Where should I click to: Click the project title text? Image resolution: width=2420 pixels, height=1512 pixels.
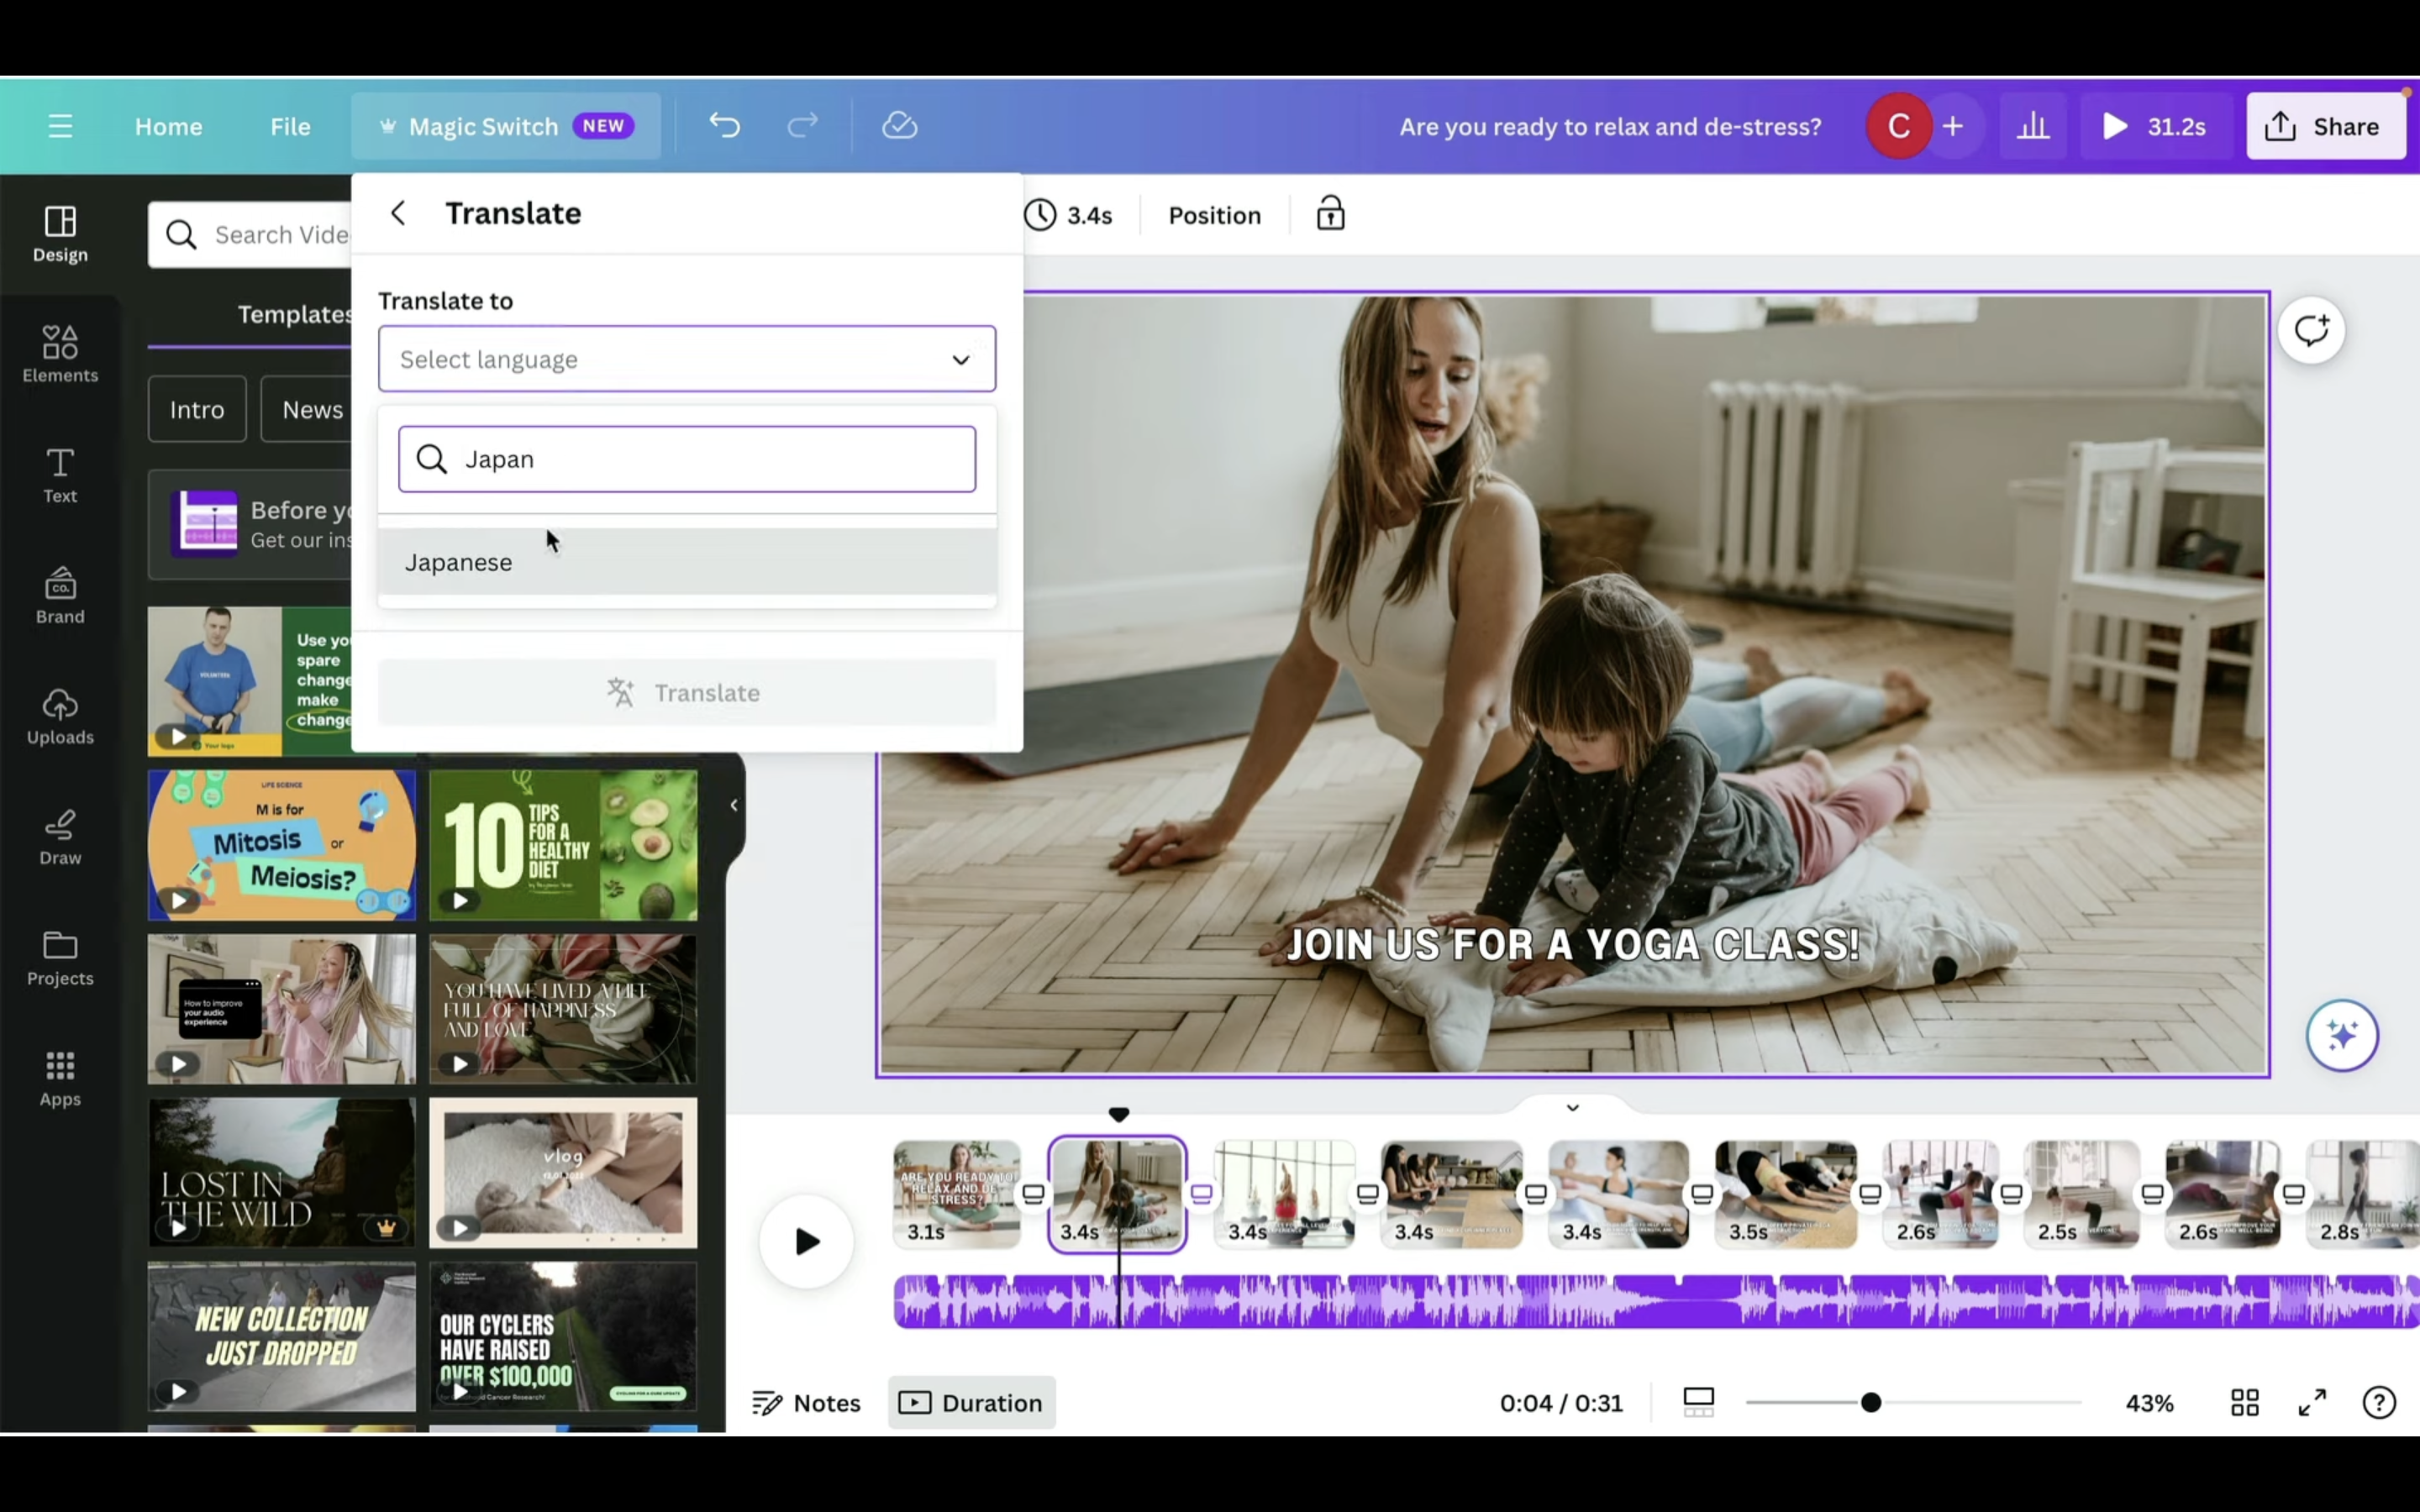click(1610, 127)
